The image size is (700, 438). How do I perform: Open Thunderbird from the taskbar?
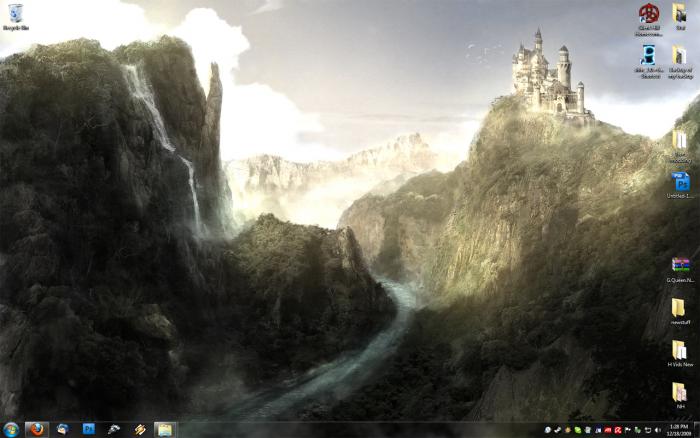point(63,429)
